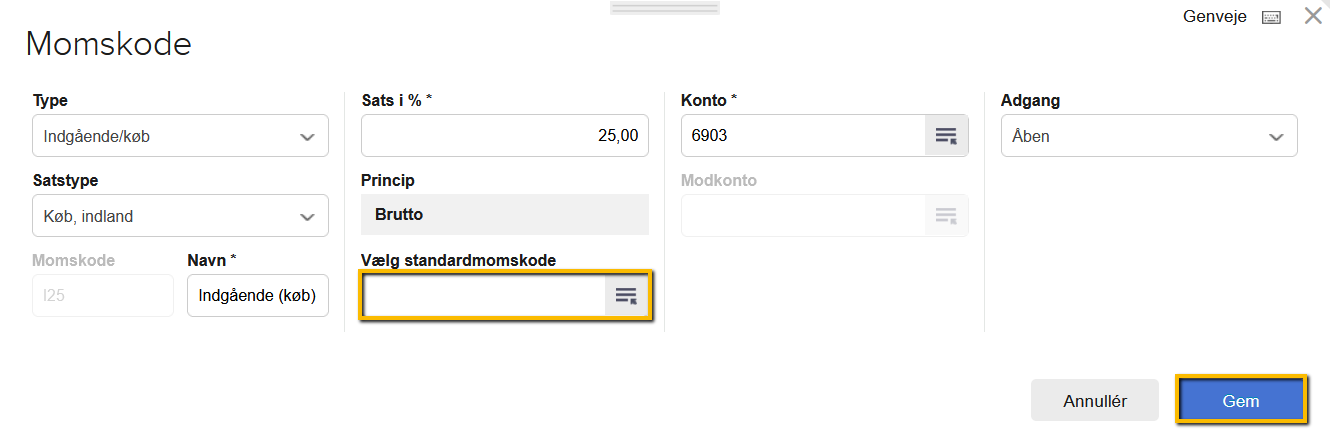
Task: Click the disabled Modkonto text field
Action: 802,215
